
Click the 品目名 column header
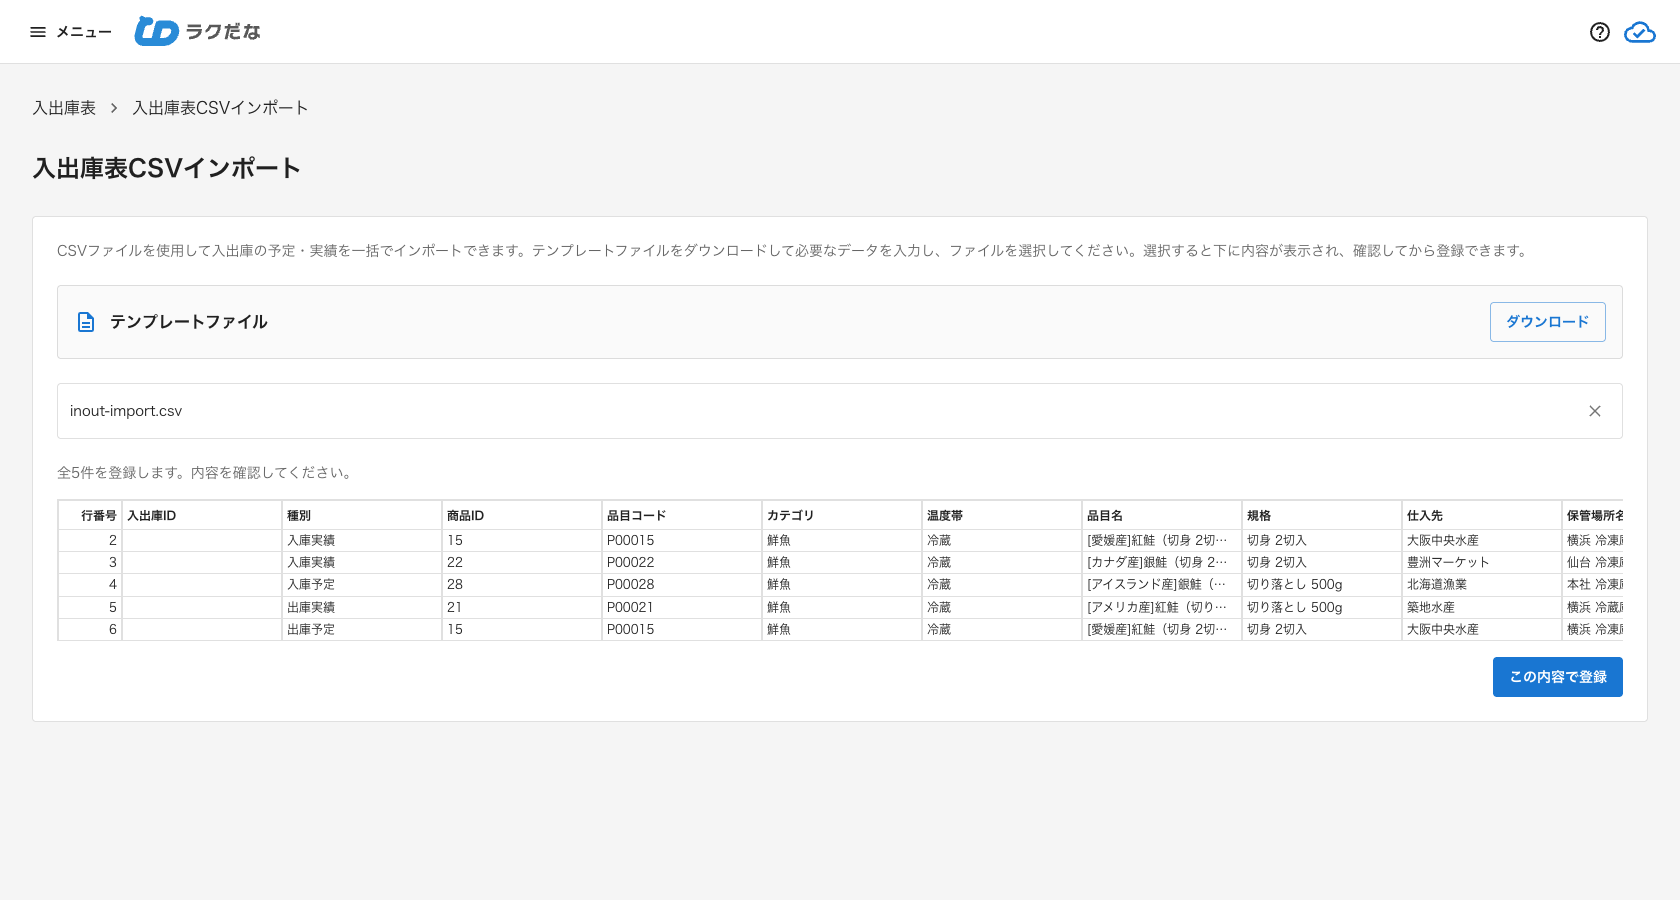[x=1162, y=516]
